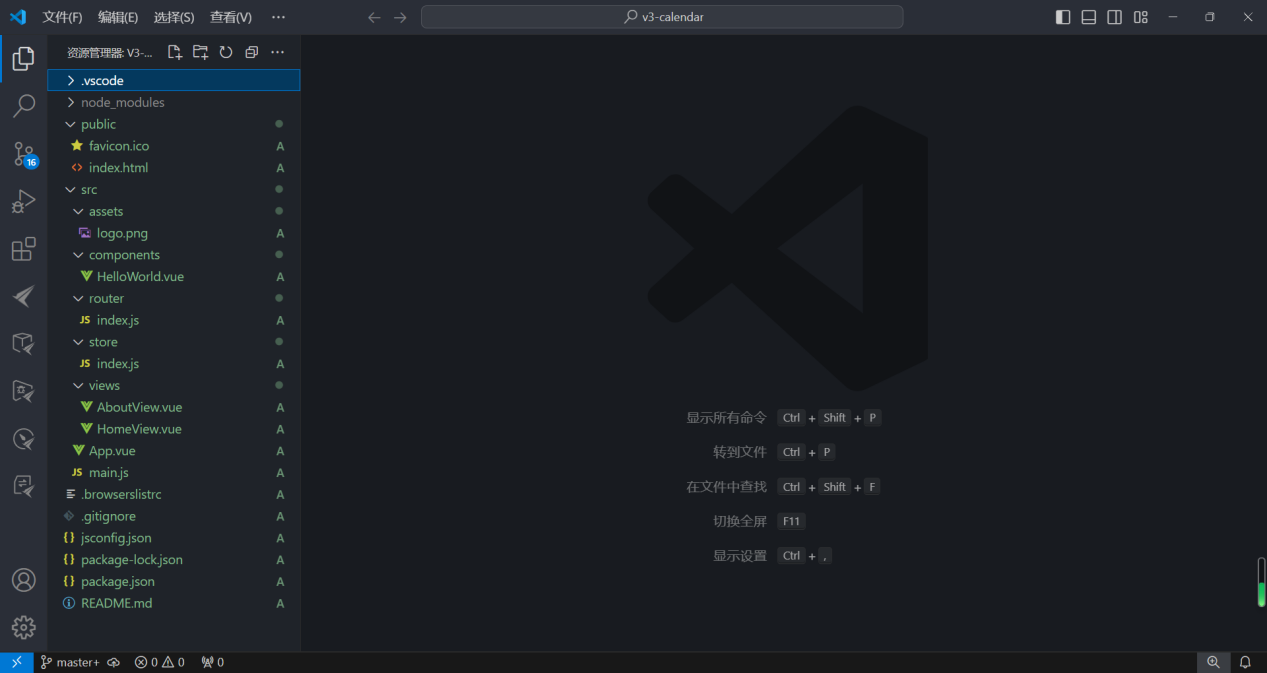
Task: Click the explorer title 资源管理器: V3-...
Action: coord(110,52)
